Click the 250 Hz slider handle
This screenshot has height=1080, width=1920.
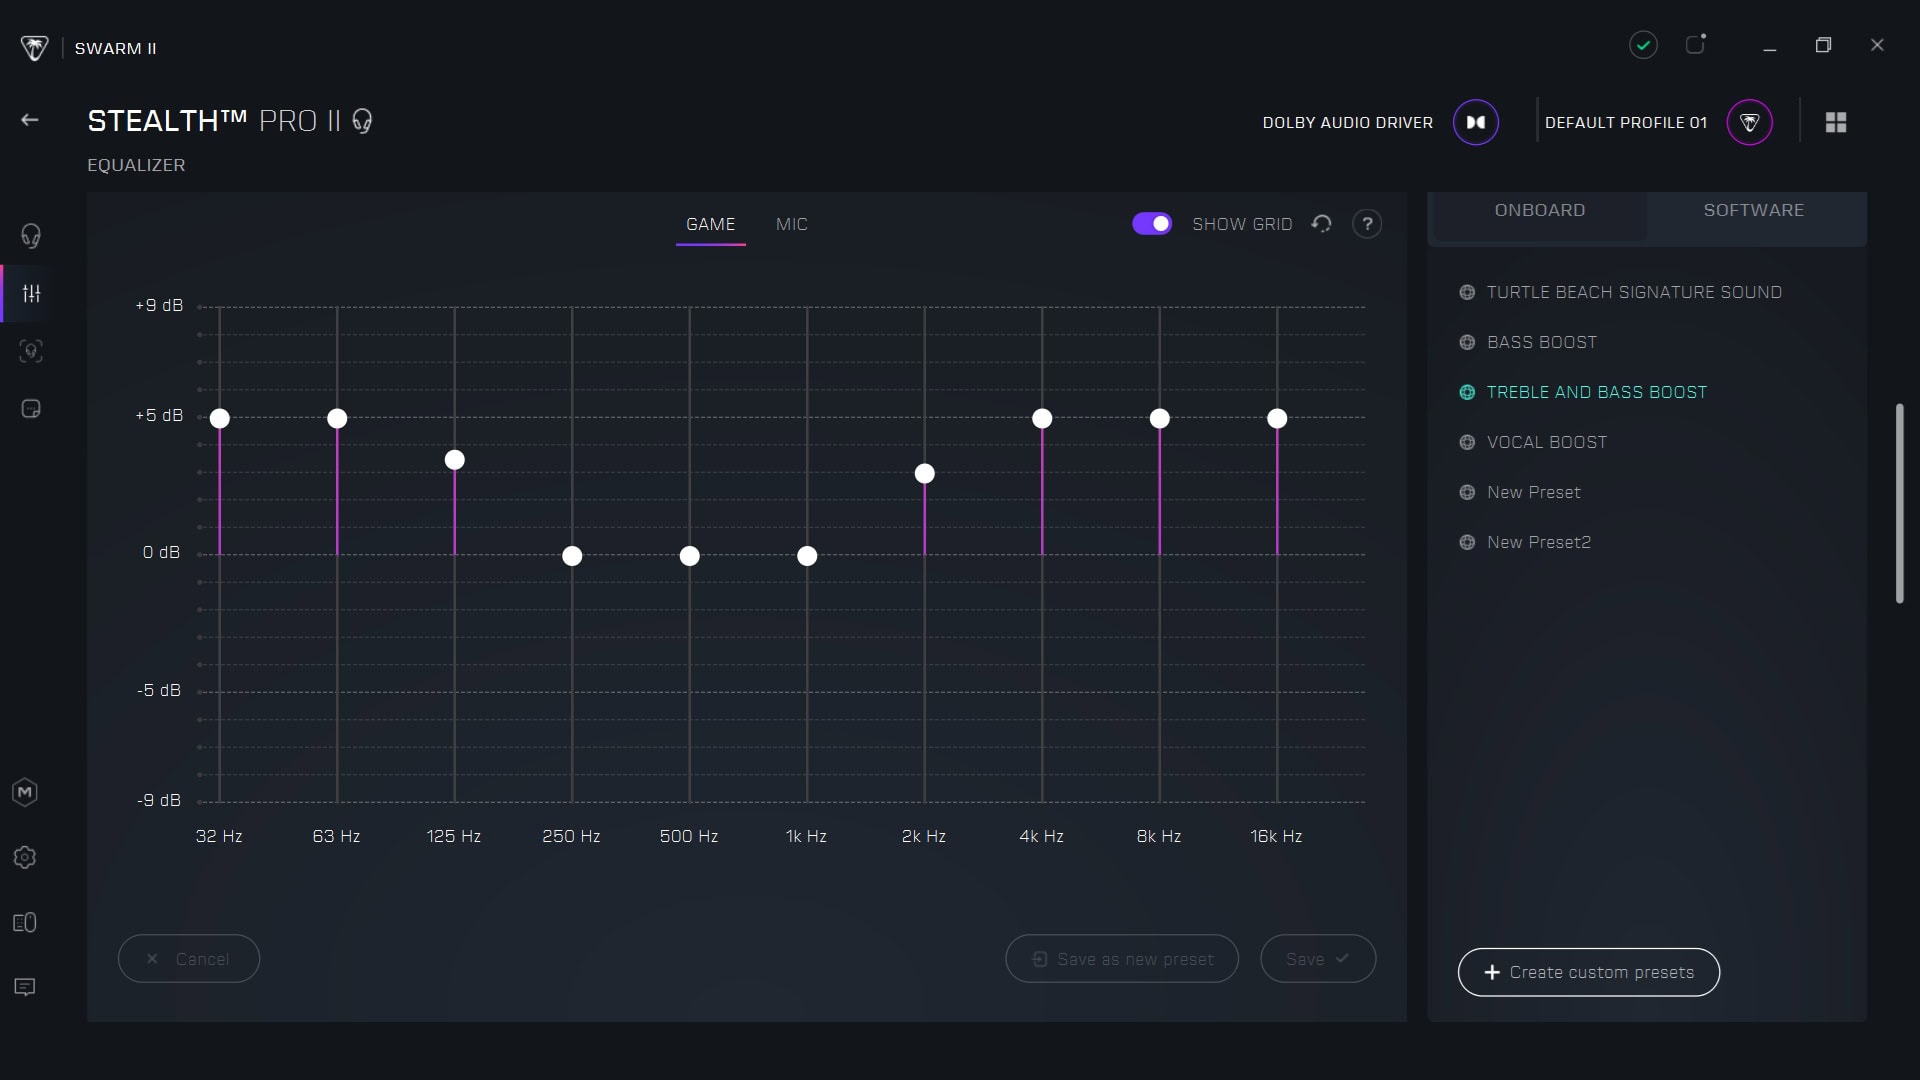[x=572, y=556]
